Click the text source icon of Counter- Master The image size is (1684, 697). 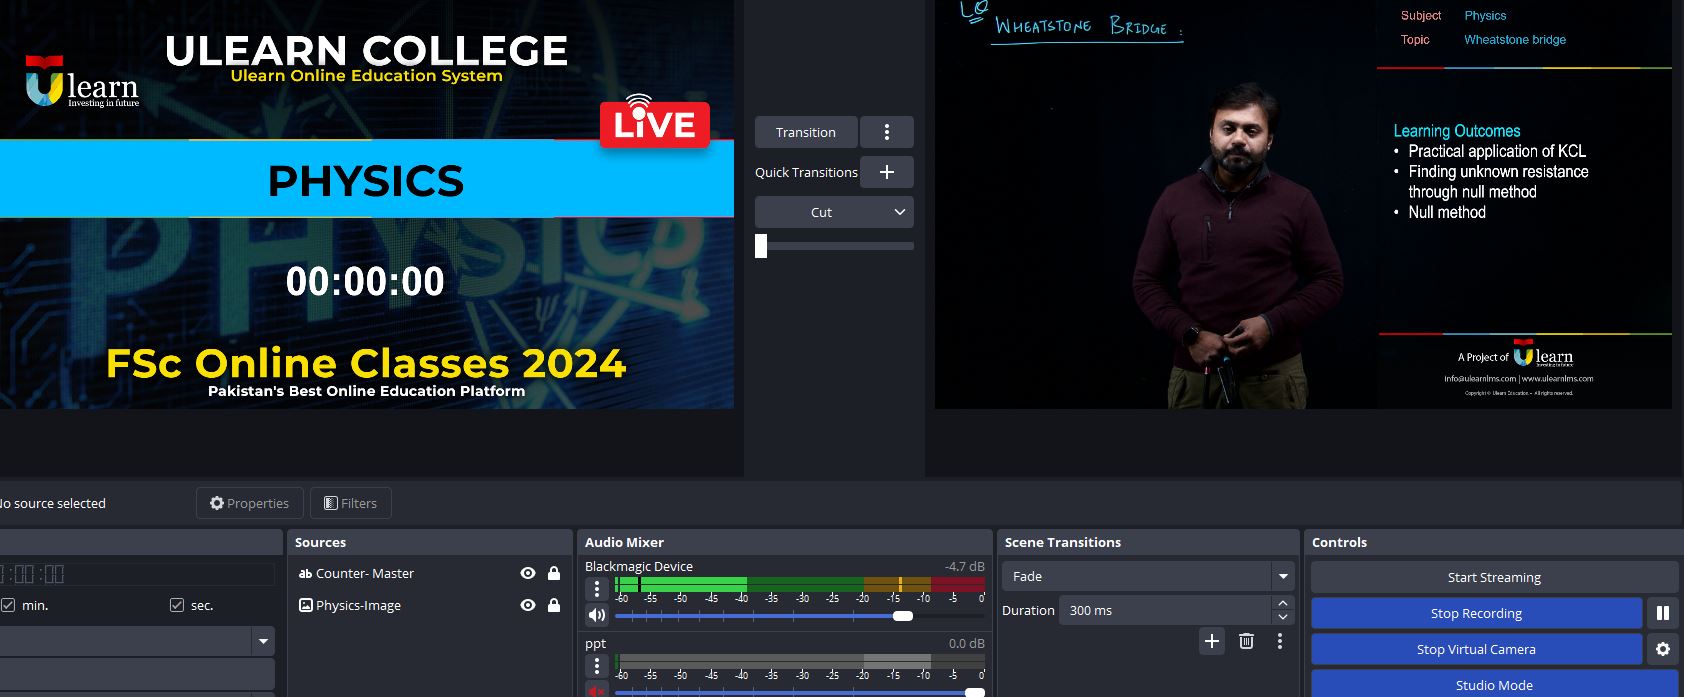(305, 573)
